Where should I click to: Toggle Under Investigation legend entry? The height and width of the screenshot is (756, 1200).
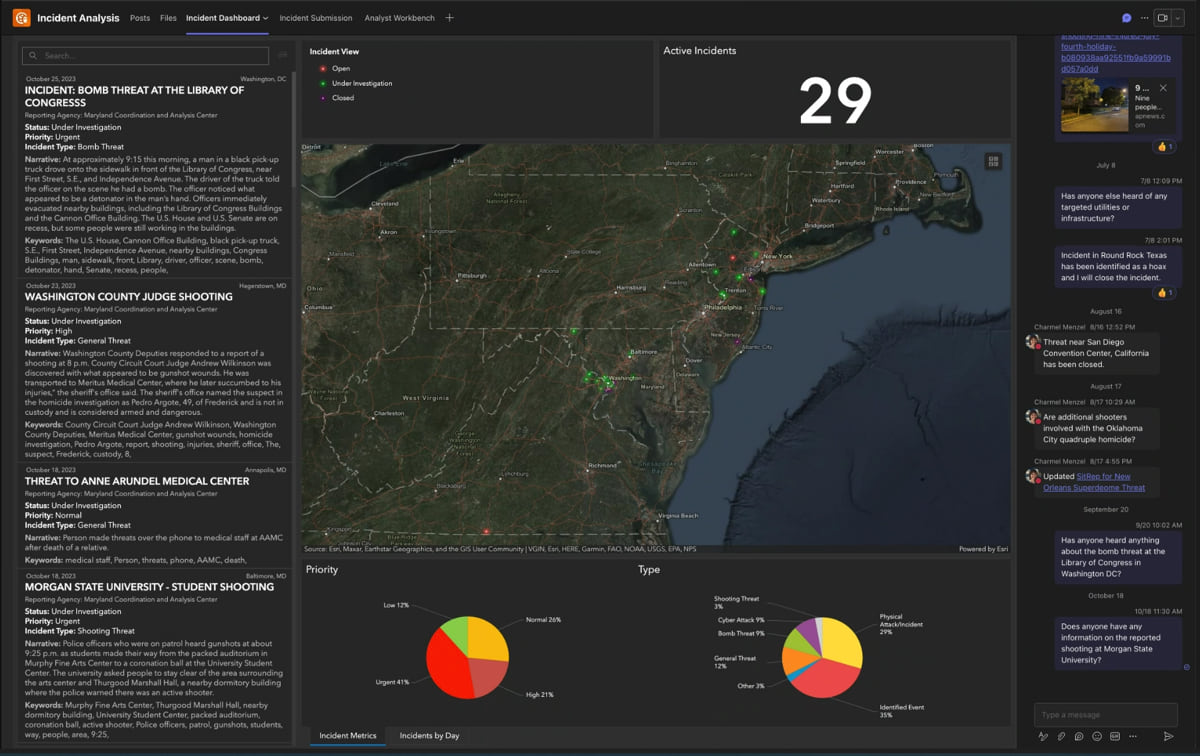(x=355, y=83)
